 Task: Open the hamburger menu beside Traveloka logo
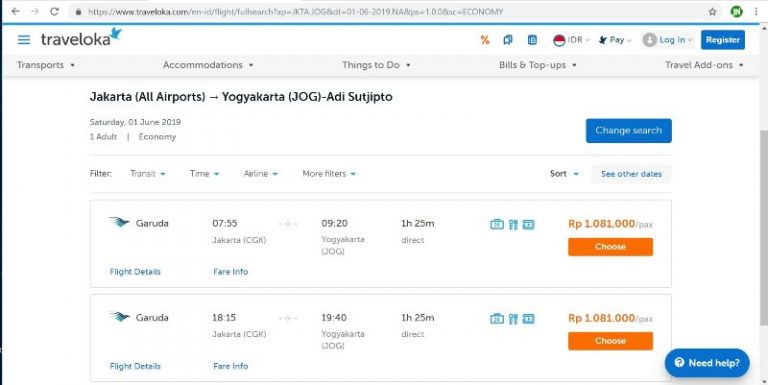tap(24, 40)
